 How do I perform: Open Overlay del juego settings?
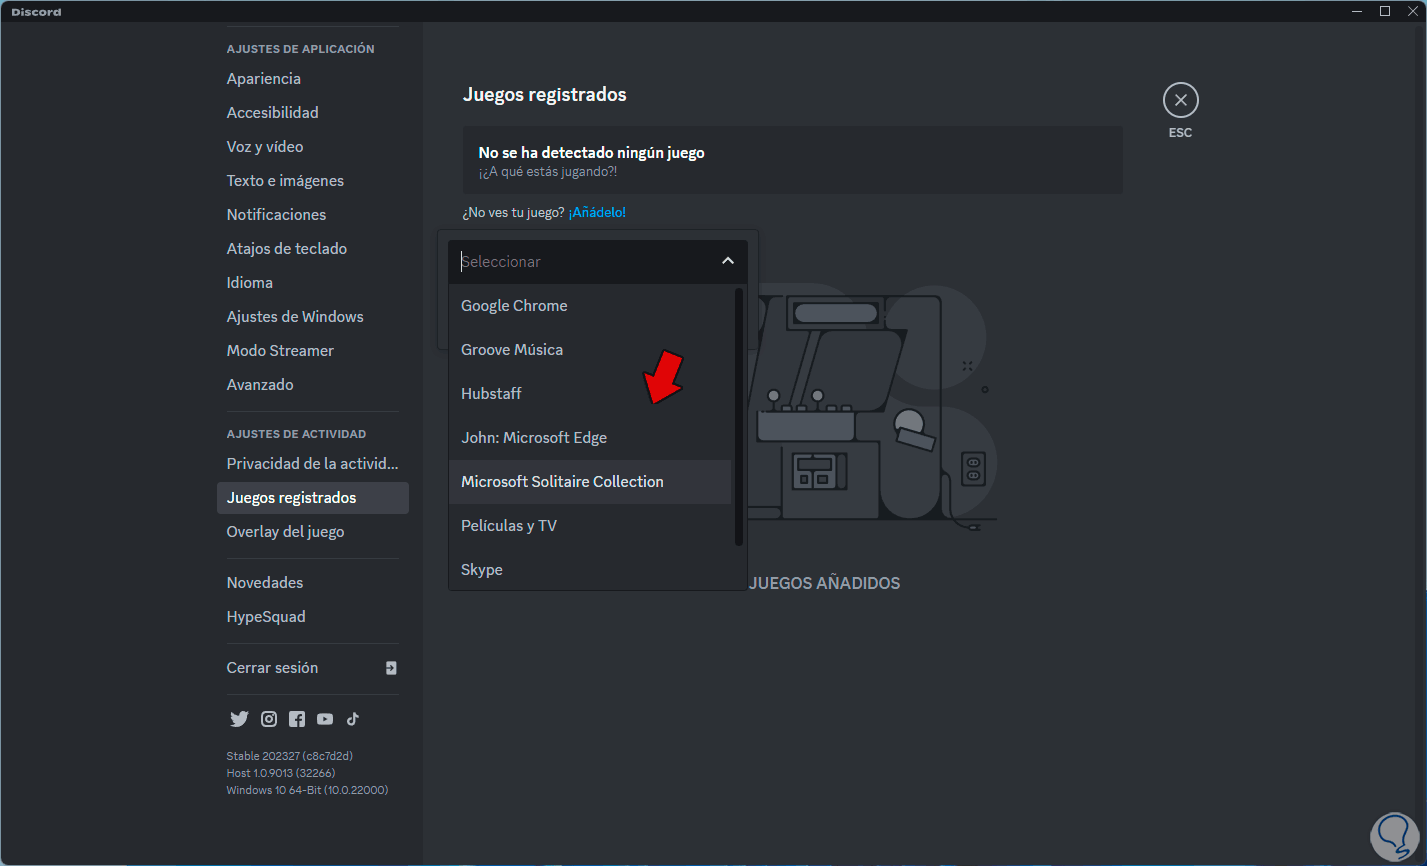[313, 532]
